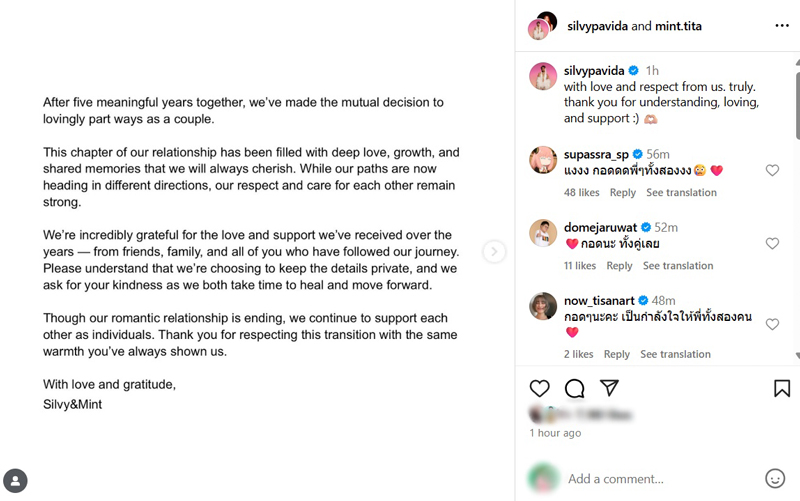800x501 pixels.
Task: Click tagged people icon on the image
Action: [x=15, y=481]
